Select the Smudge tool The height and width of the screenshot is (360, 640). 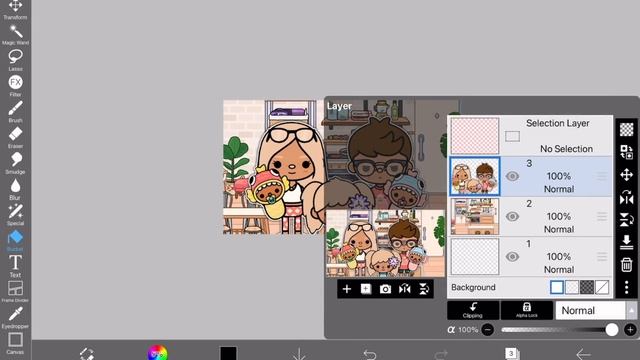coord(15,163)
